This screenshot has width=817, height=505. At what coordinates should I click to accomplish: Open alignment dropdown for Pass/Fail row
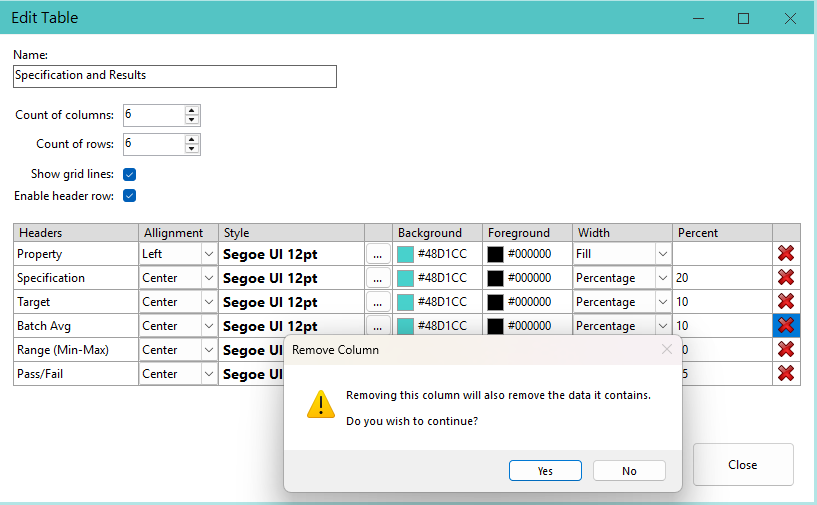point(208,374)
